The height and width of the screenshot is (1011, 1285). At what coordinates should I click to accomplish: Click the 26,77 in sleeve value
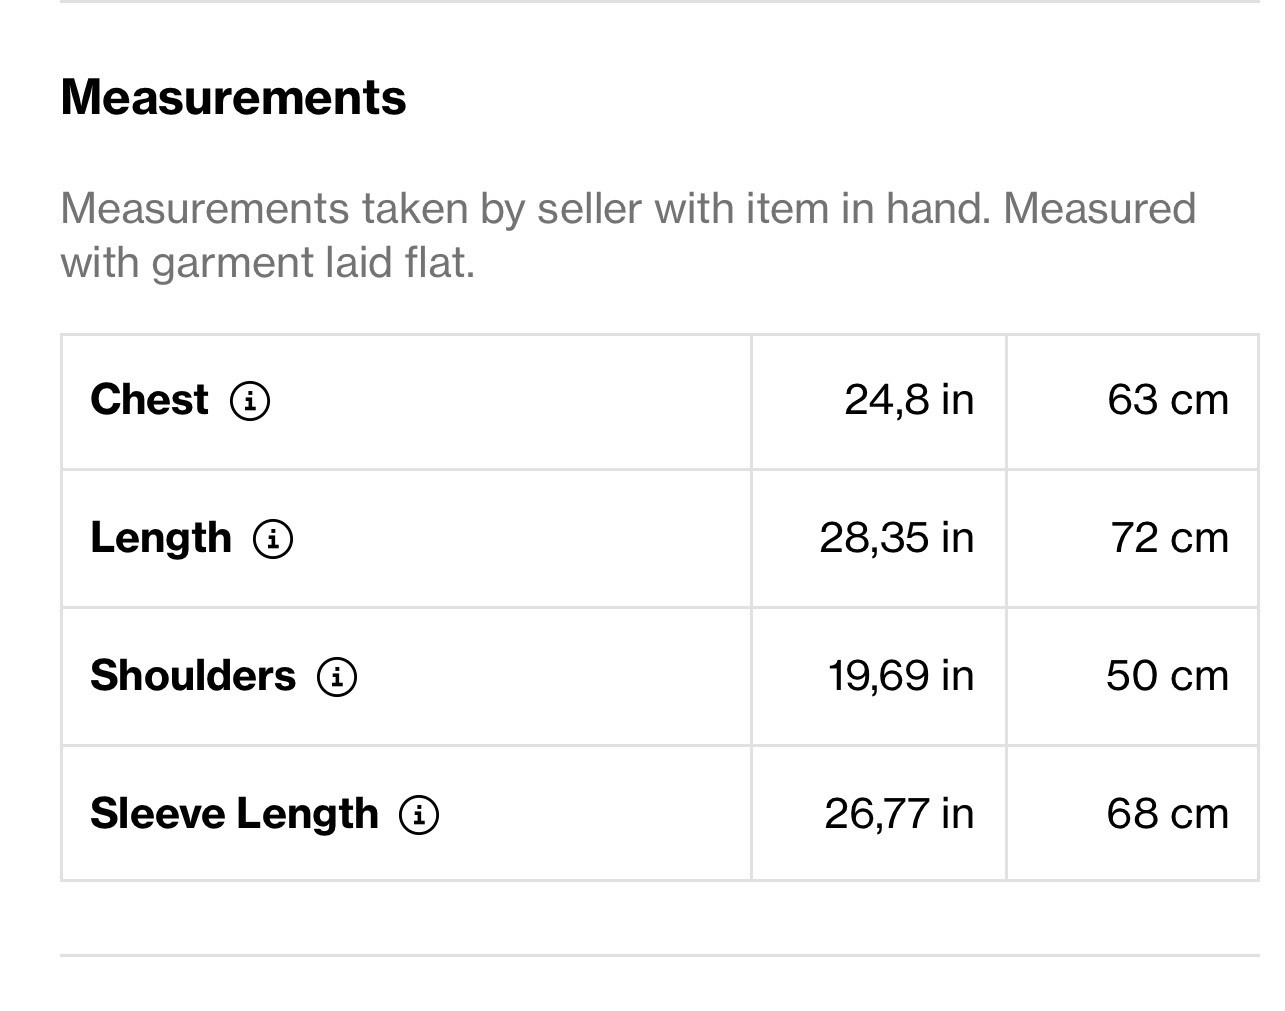898,814
